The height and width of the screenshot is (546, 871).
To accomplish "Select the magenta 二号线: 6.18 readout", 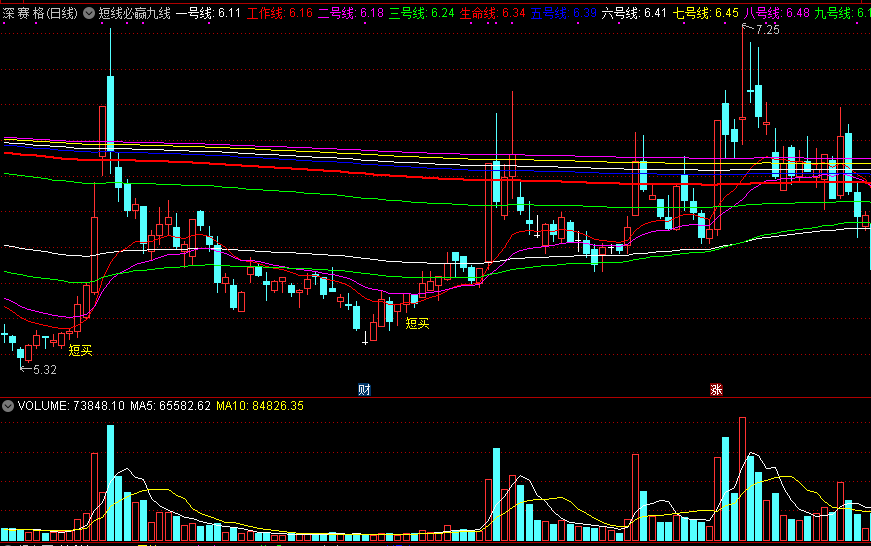I will [351, 13].
